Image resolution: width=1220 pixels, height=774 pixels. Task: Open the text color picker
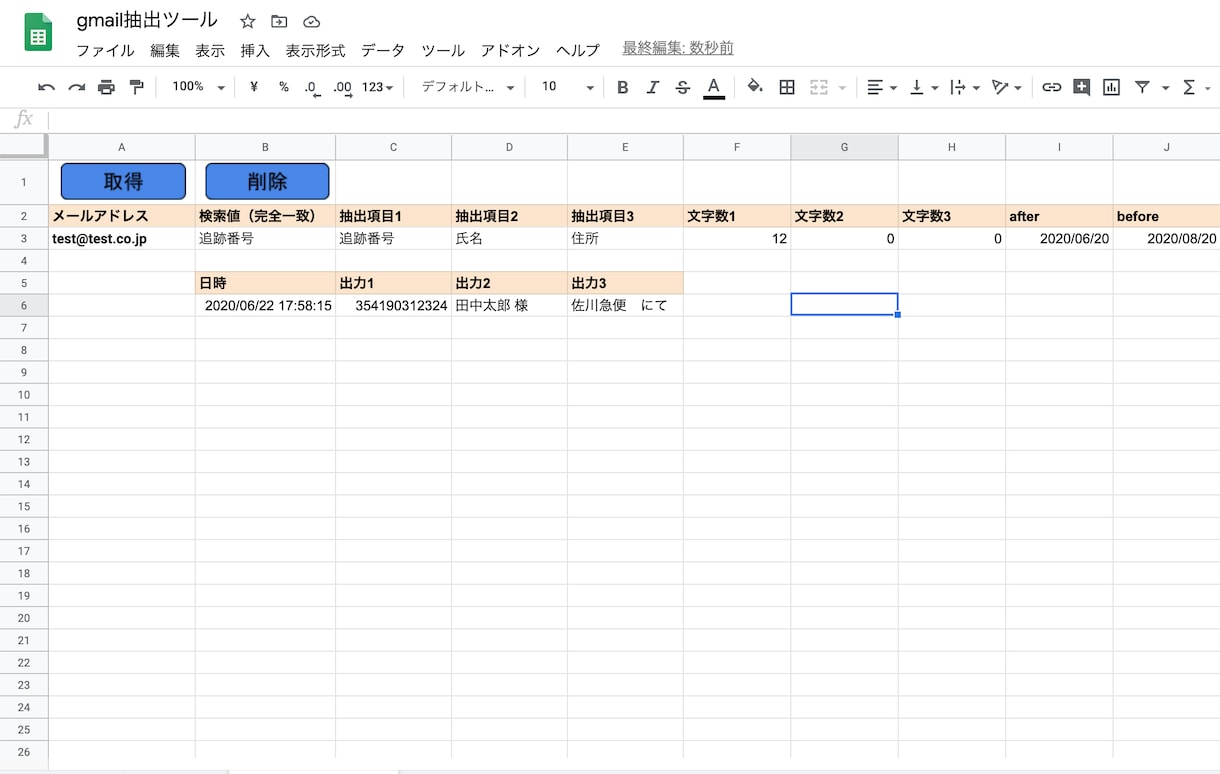pyautogui.click(x=713, y=88)
